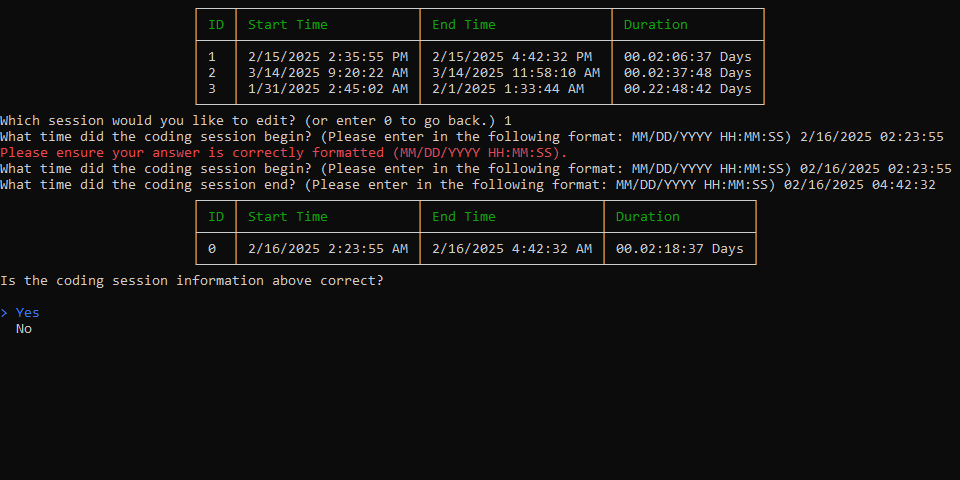Image resolution: width=960 pixels, height=480 pixels.
Task: Click the red formatting error message
Action: pyautogui.click(x=284, y=153)
